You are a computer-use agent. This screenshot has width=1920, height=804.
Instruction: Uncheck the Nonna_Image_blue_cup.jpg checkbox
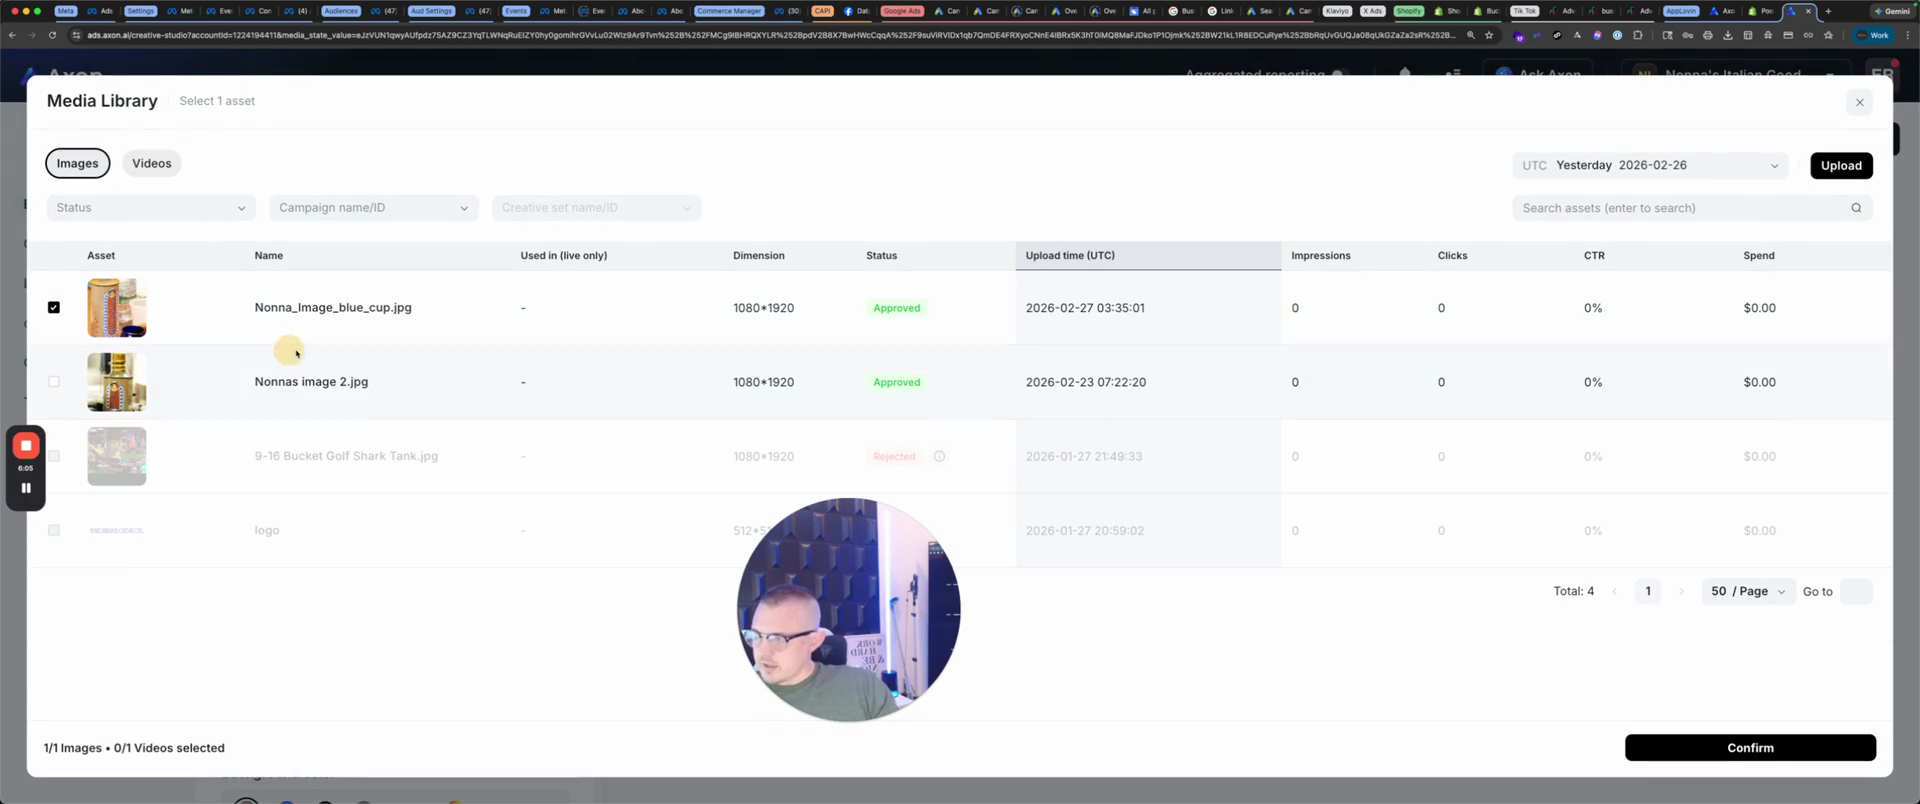54,308
